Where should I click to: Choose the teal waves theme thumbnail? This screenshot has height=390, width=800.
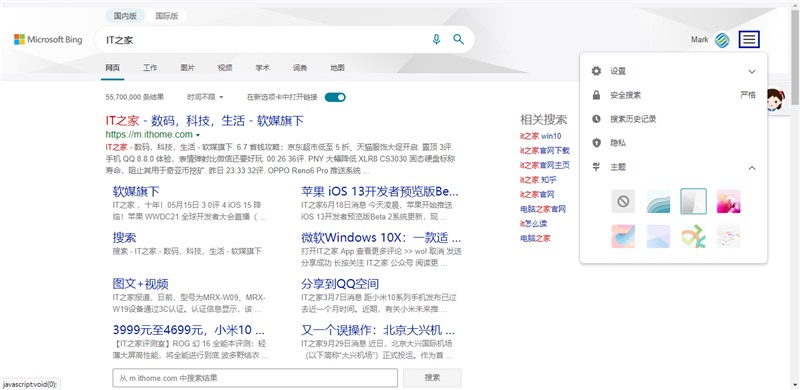pos(658,201)
